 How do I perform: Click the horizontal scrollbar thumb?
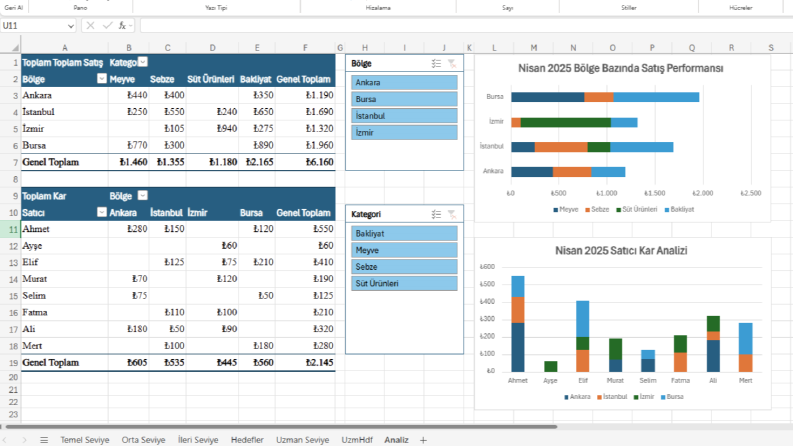click(x=281, y=427)
